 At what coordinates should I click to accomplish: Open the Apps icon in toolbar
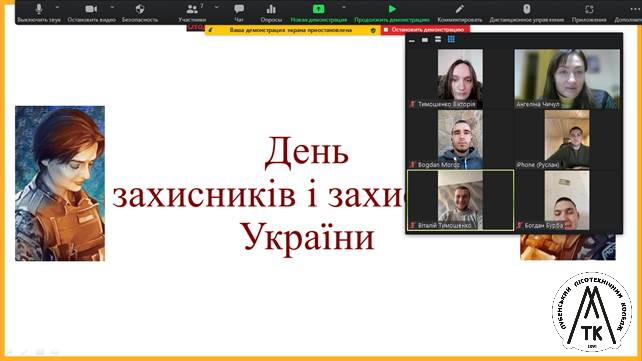tap(589, 12)
